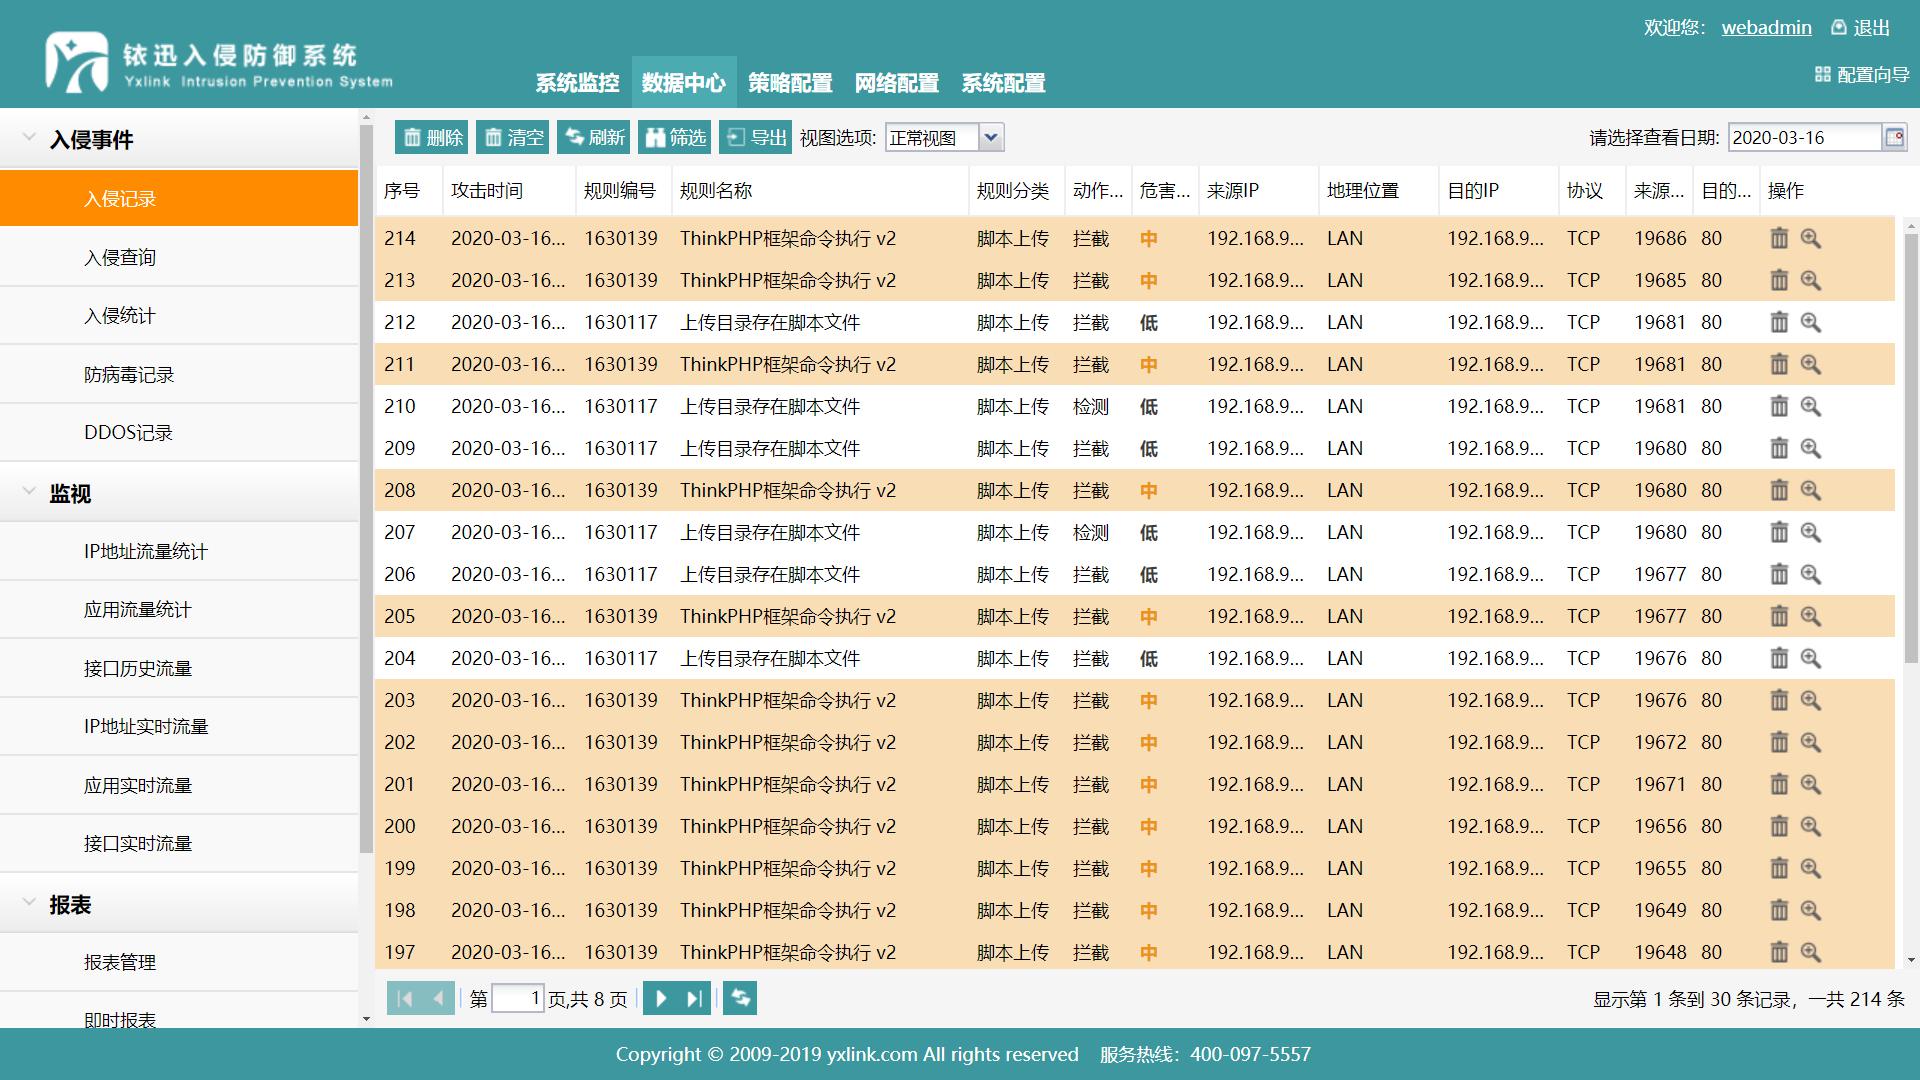Open 应用实时流量 sidebar item
The height and width of the screenshot is (1080, 1920).
(x=179, y=785)
